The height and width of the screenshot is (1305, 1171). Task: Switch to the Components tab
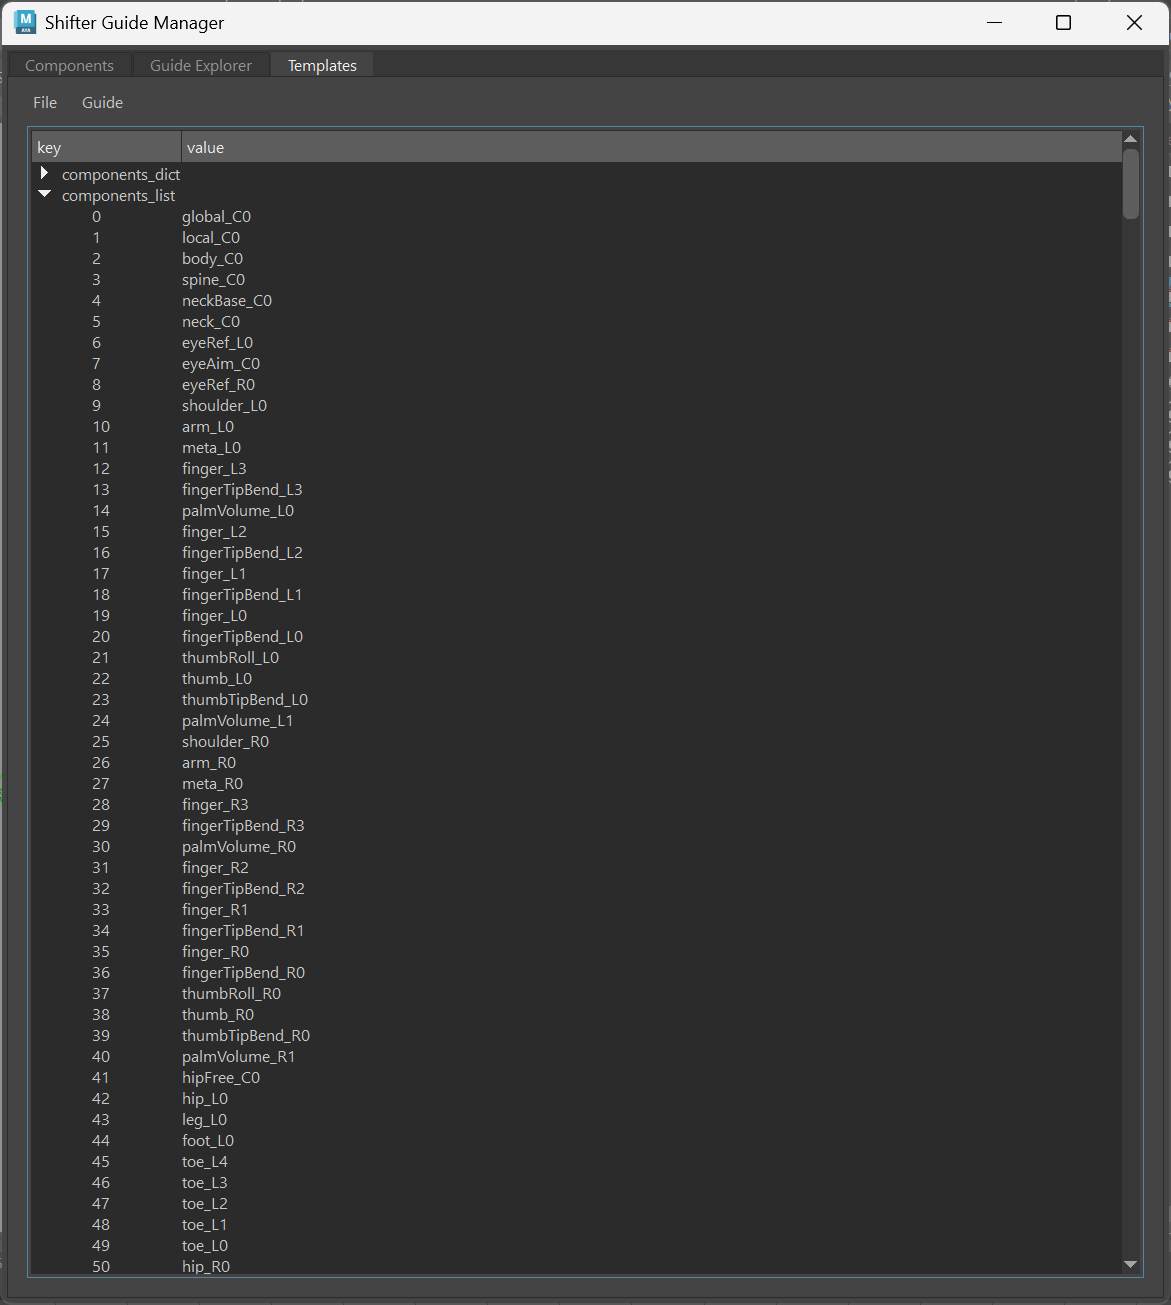click(69, 65)
